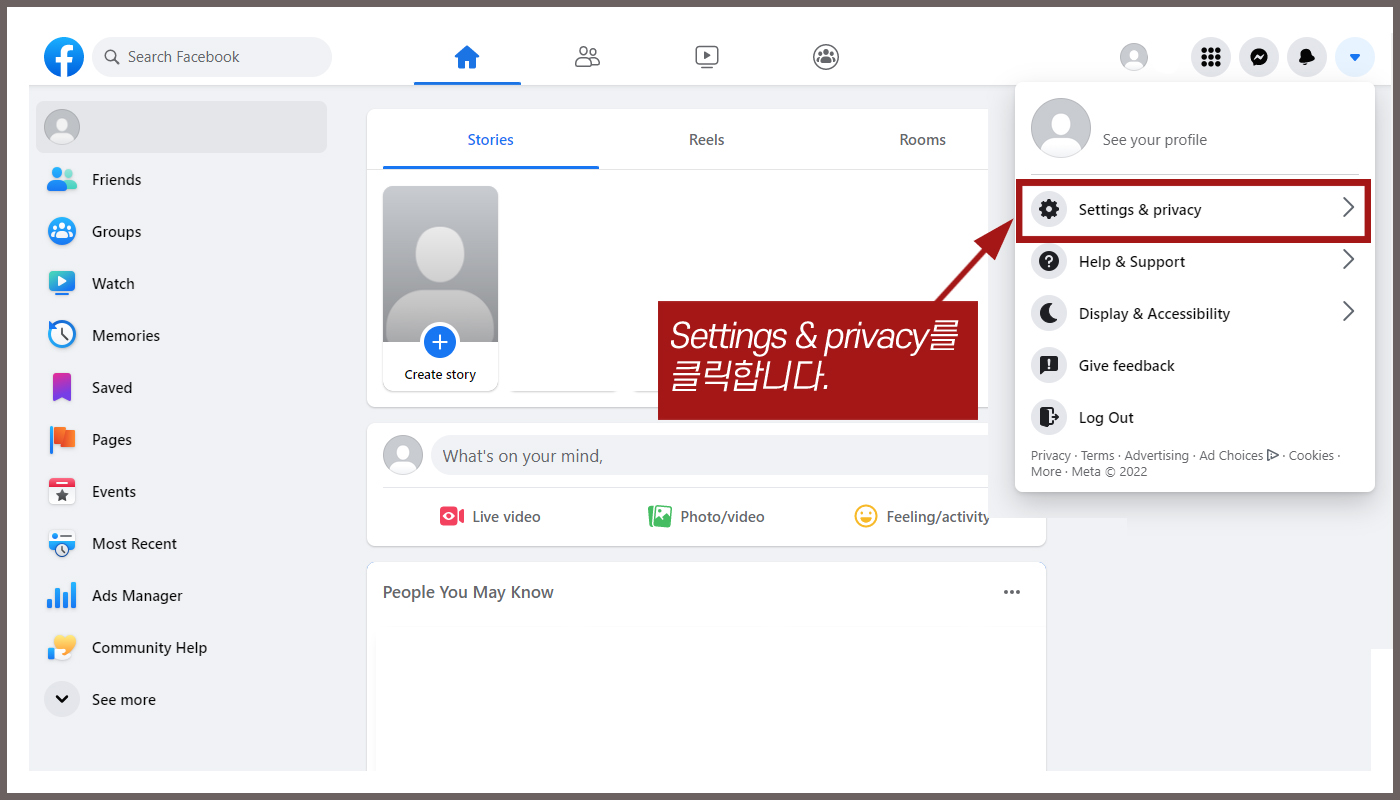Click inside the Search Facebook field

(212, 57)
